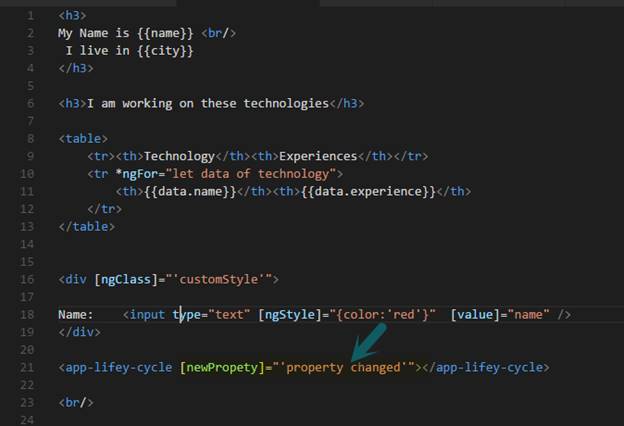
Task: Click the closing div tag on line 19
Action: pyautogui.click(x=80, y=332)
